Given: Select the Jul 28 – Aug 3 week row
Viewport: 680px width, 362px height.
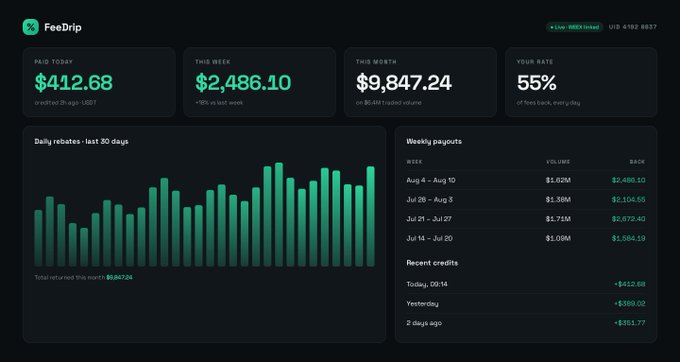Looking at the screenshot, I should point(526,200).
